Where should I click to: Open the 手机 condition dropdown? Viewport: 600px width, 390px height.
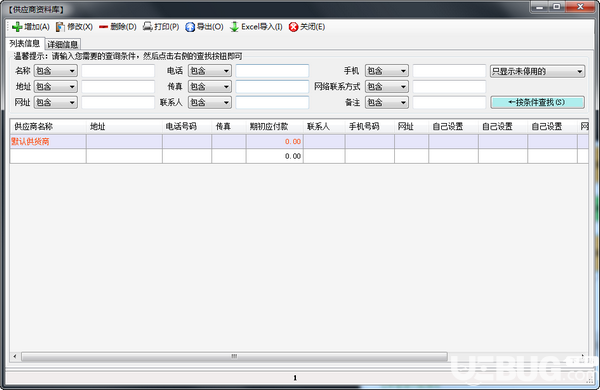(x=387, y=71)
